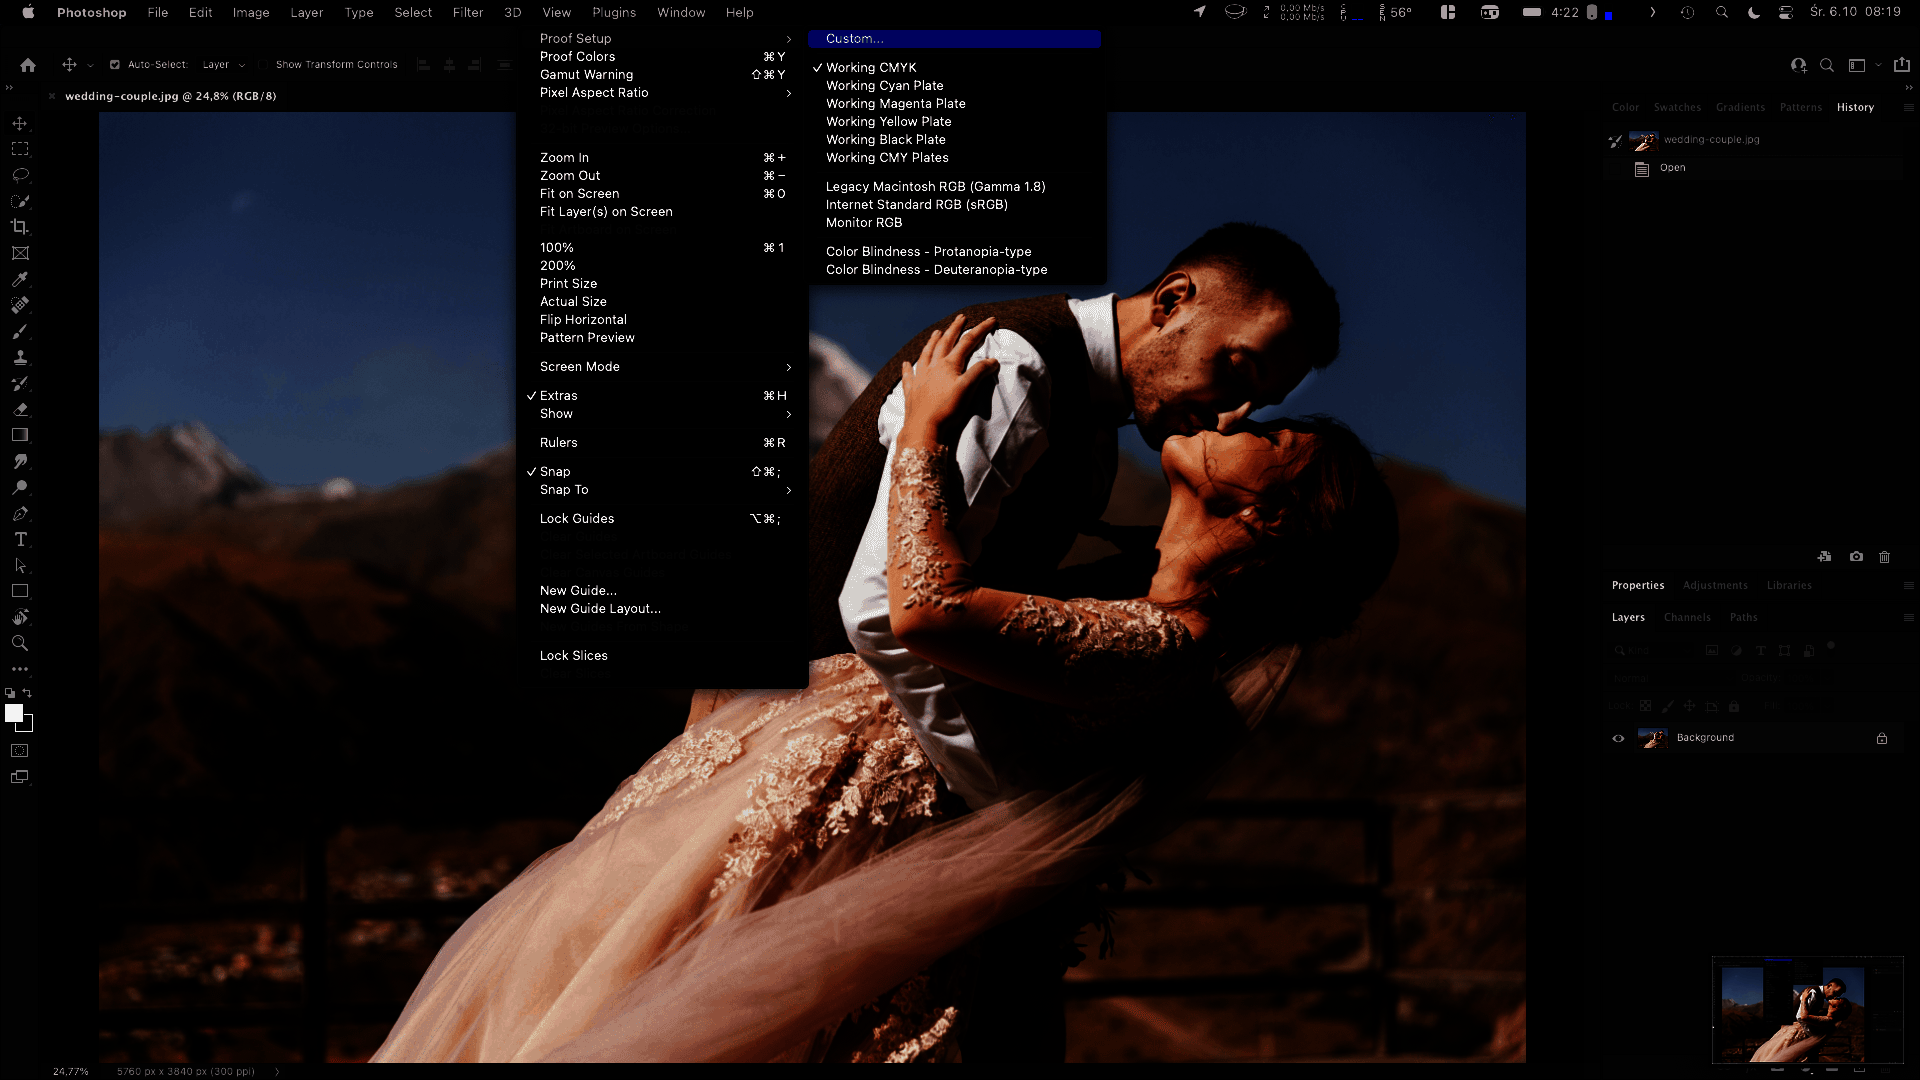Open Auto-Select Layer dropdown
Screen dimensions: 1920x1080
tap(223, 65)
